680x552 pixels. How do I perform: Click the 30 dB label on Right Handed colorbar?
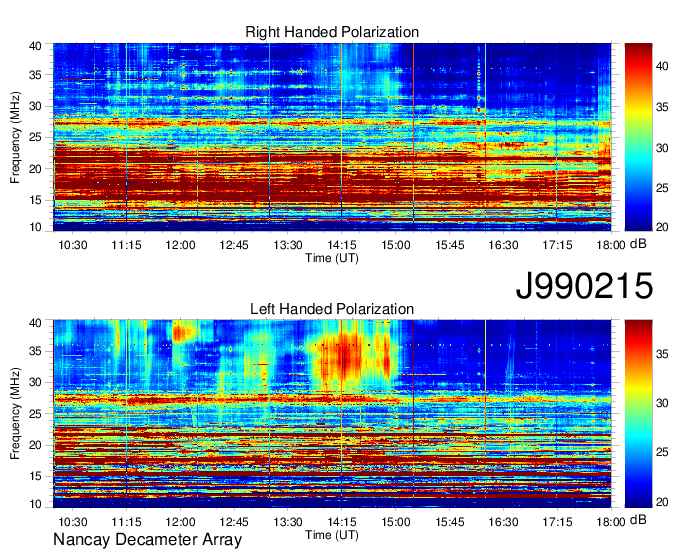coord(662,148)
